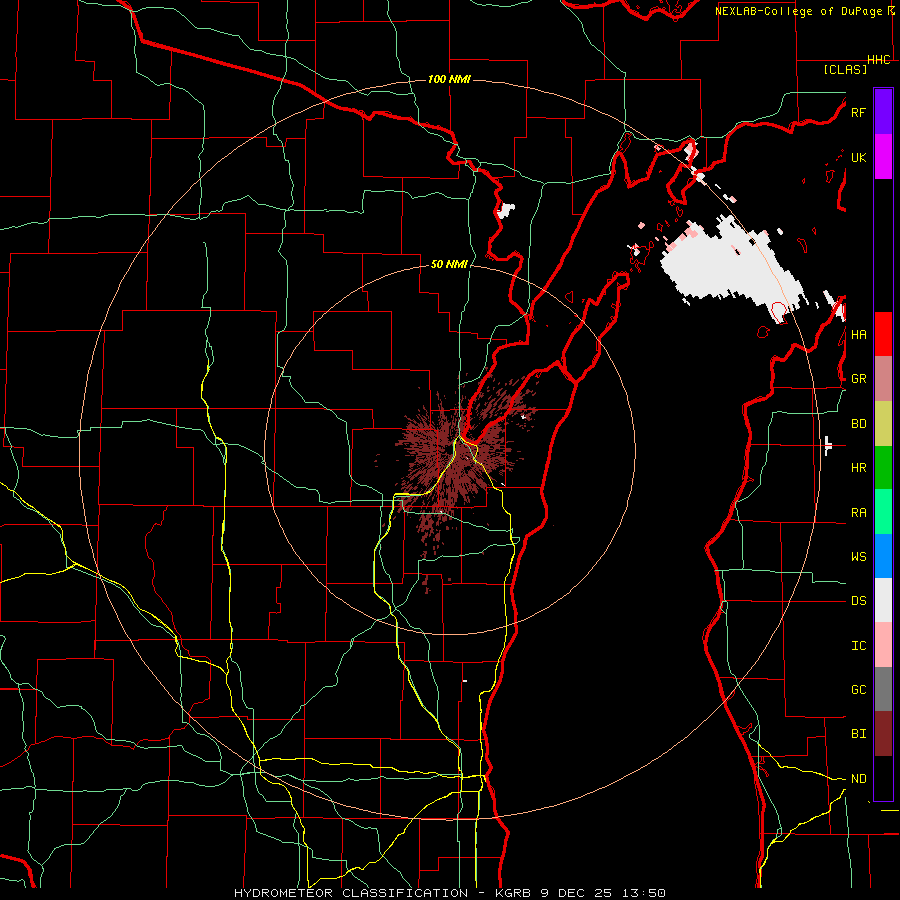Click the UK magenta legend color swatch
Image resolution: width=900 pixels, height=900 pixels.
883,157
